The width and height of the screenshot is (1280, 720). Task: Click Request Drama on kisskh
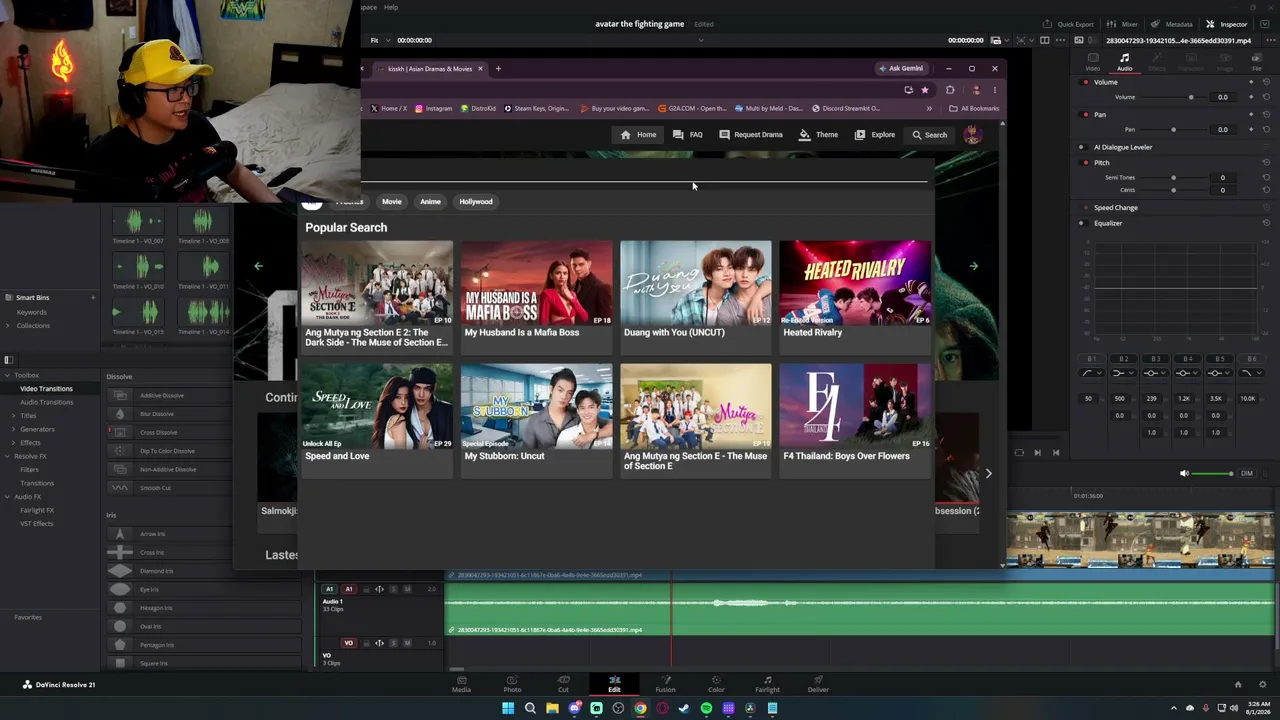(751, 135)
